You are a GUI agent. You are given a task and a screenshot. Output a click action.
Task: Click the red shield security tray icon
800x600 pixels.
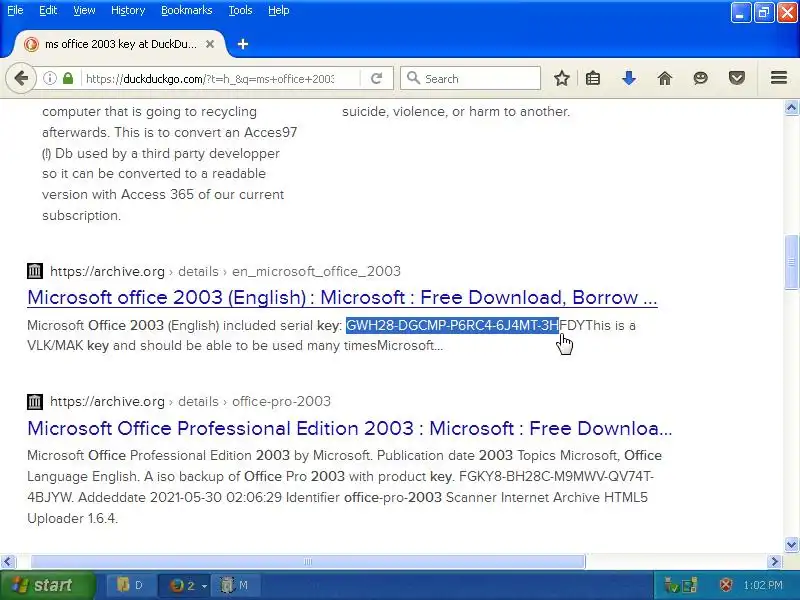point(726,585)
